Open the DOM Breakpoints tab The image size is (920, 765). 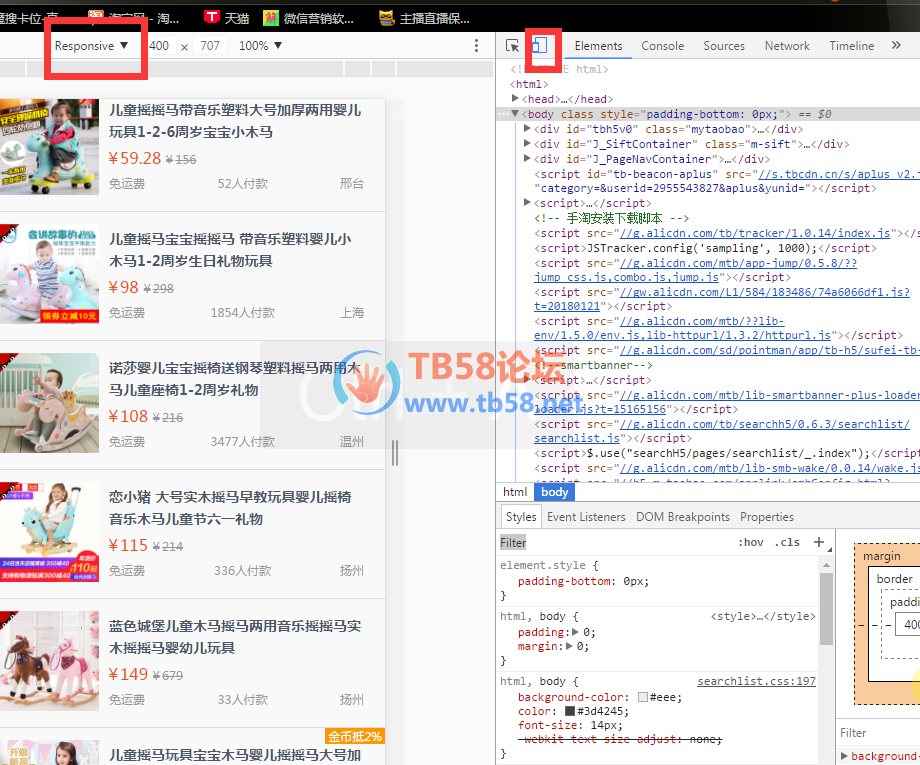(683, 517)
